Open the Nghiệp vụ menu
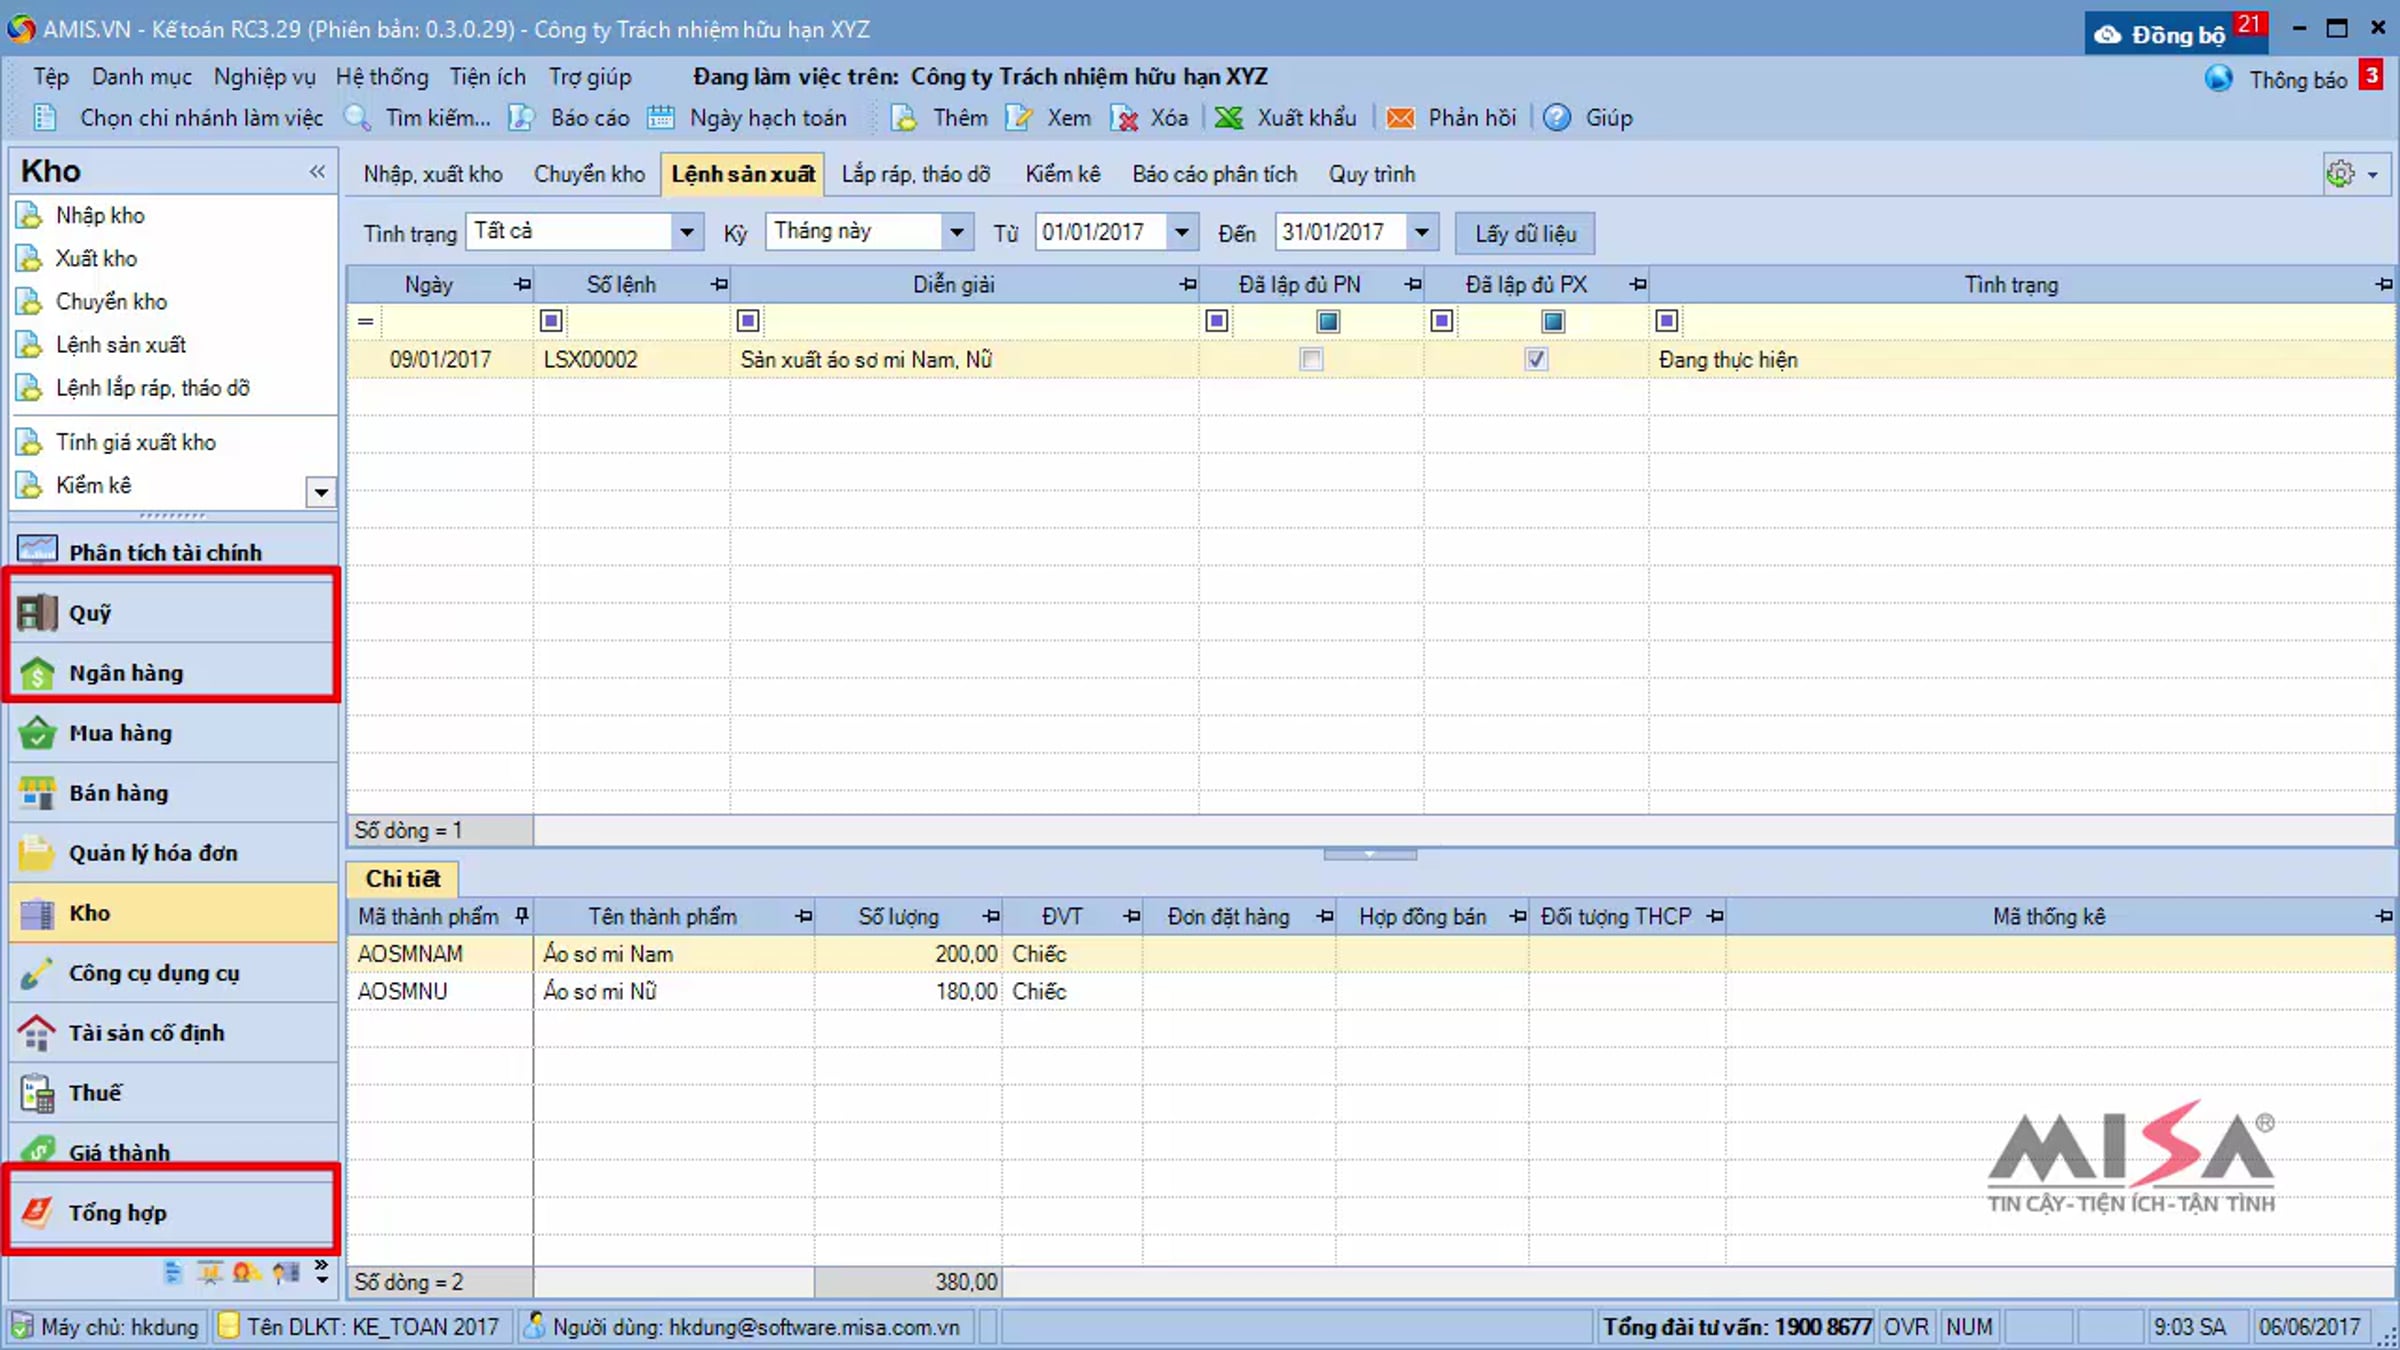Image resolution: width=2400 pixels, height=1350 pixels. (264, 77)
